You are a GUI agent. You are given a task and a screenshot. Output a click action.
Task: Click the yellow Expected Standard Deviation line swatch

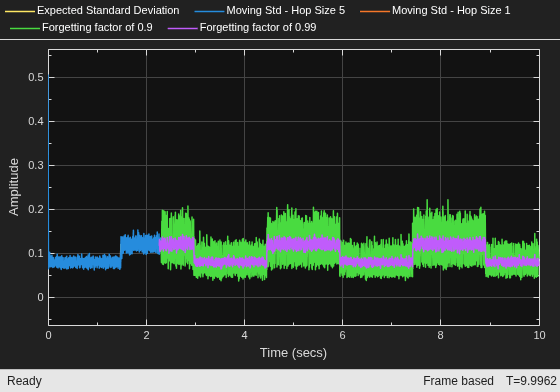coord(20,11)
